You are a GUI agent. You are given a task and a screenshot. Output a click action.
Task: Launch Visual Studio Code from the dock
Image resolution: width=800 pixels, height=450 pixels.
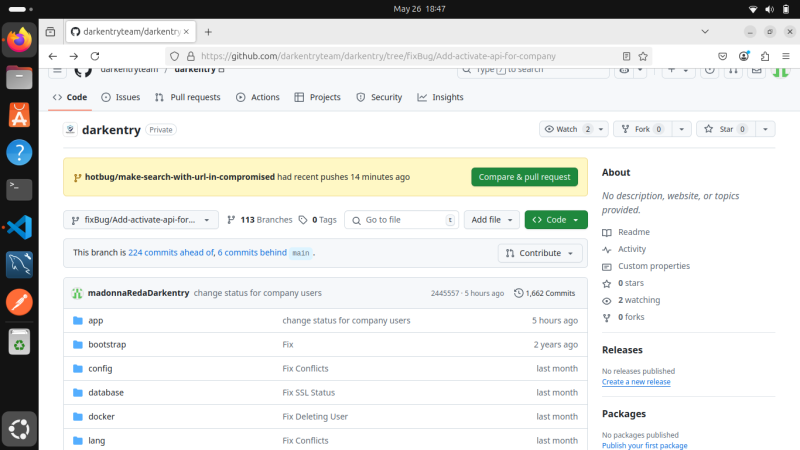coord(19,227)
